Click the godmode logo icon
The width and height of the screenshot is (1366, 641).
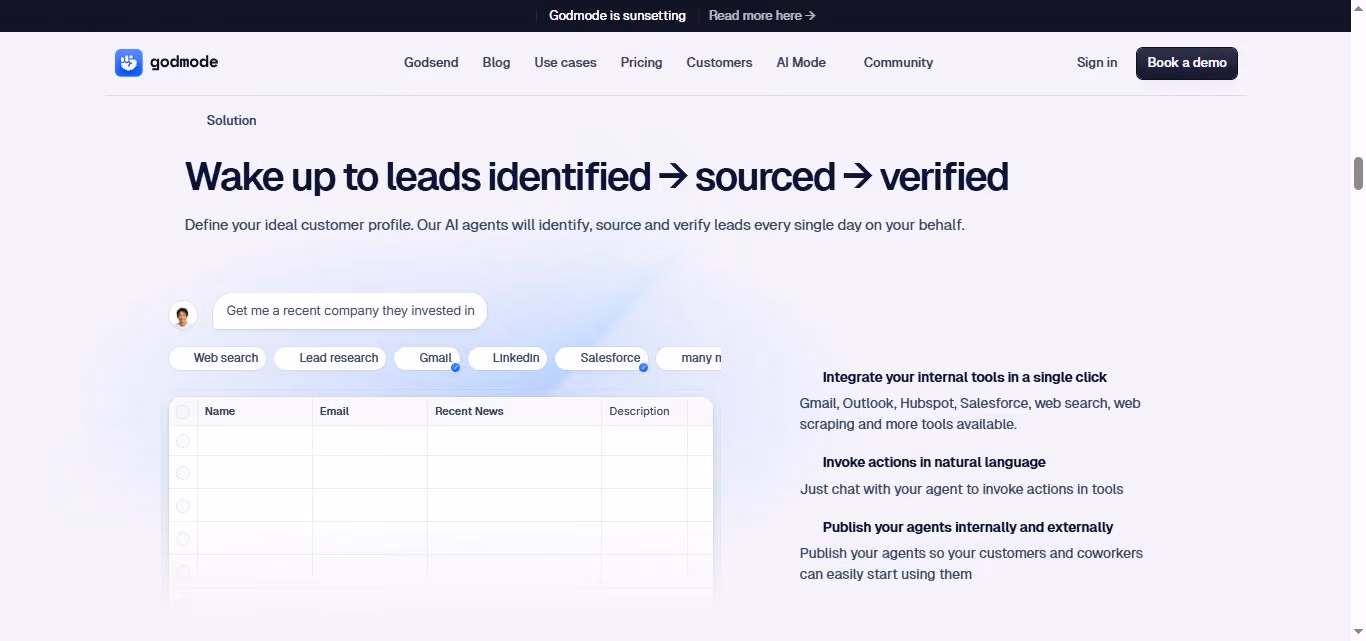pos(128,63)
